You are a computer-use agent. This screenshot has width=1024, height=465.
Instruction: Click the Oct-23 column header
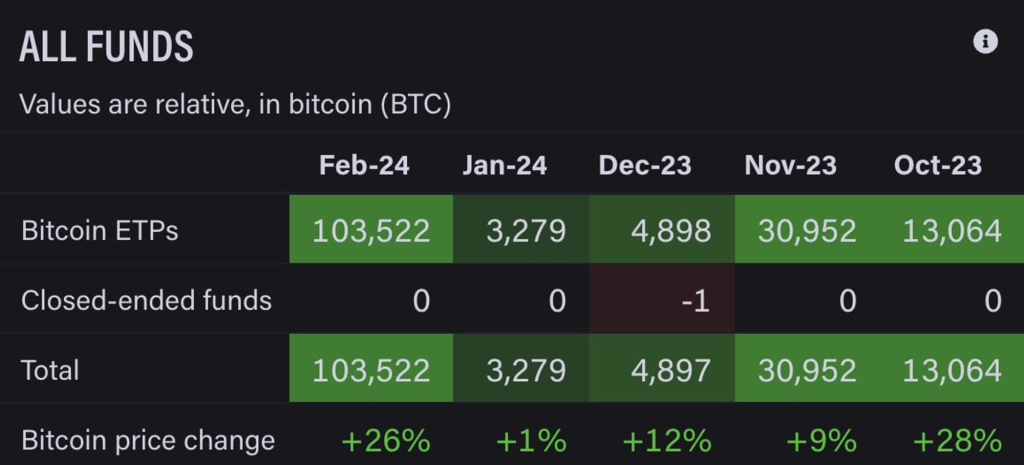click(938, 165)
